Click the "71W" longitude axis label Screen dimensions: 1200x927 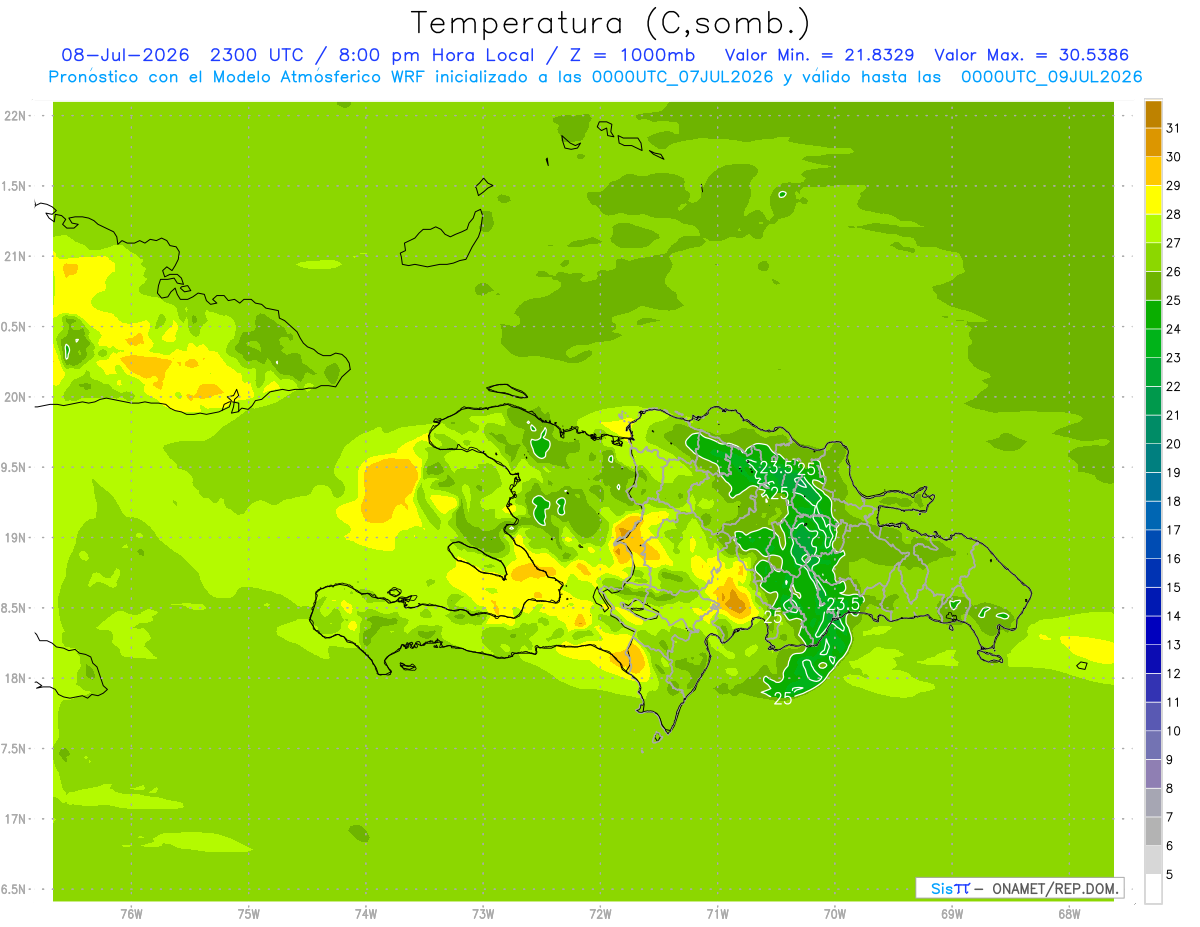pyautogui.click(x=717, y=913)
